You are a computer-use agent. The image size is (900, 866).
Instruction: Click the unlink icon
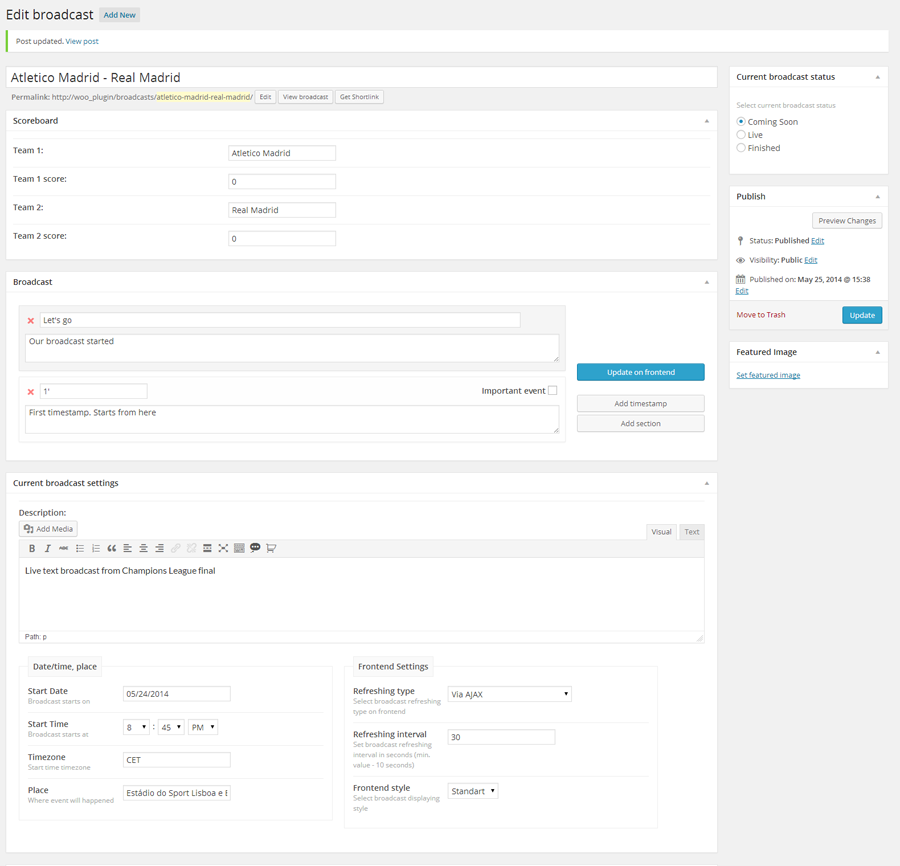192,548
